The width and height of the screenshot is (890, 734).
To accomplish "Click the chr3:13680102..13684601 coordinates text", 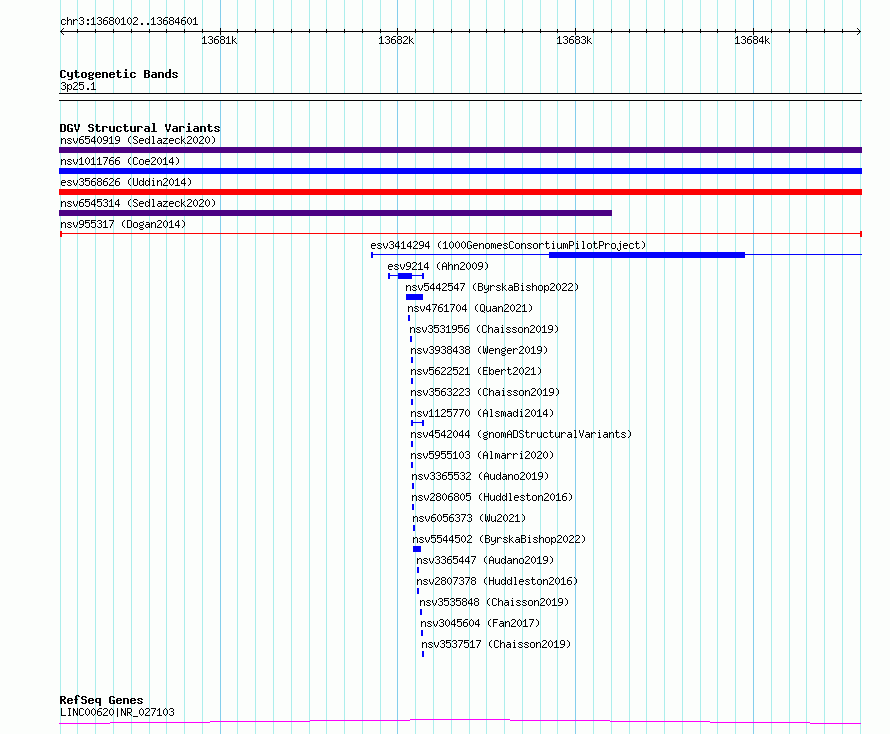I will coord(129,22).
